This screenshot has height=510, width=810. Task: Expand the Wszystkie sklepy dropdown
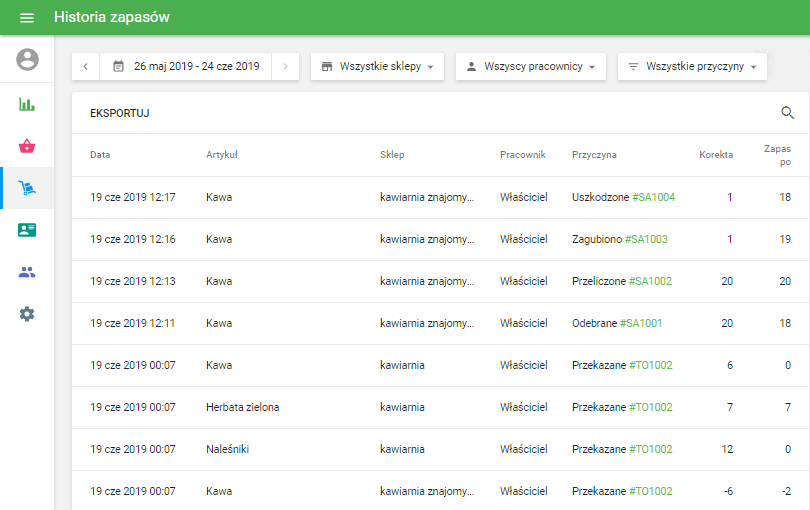(377, 67)
